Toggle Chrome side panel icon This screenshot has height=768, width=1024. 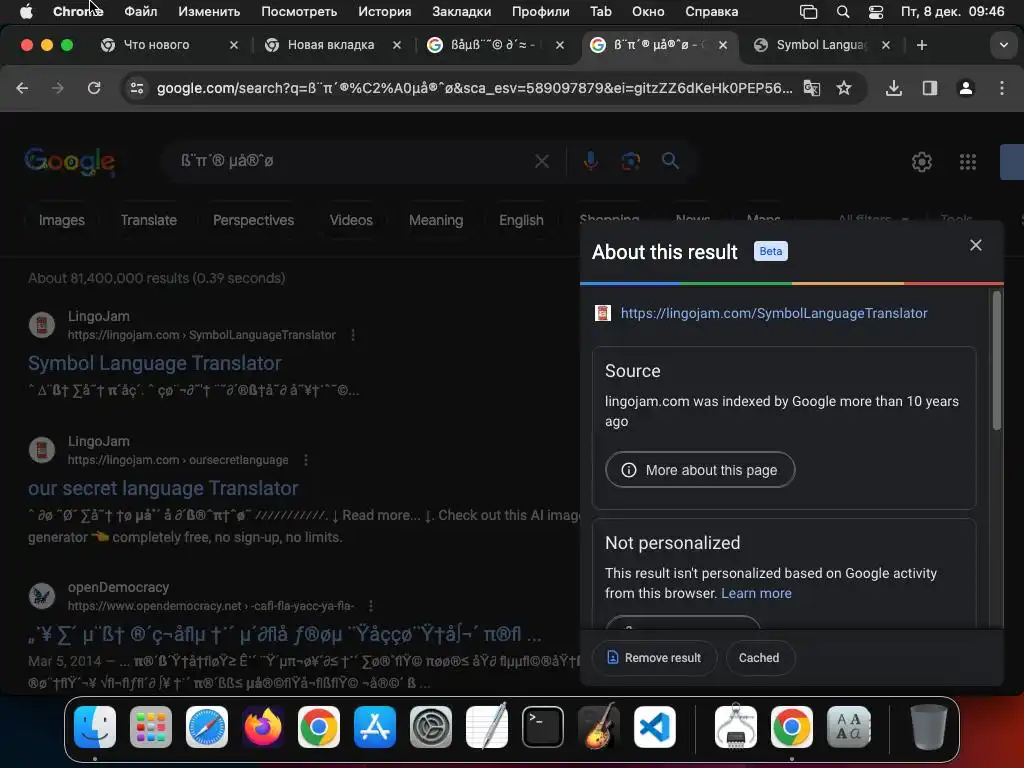pos(929,88)
